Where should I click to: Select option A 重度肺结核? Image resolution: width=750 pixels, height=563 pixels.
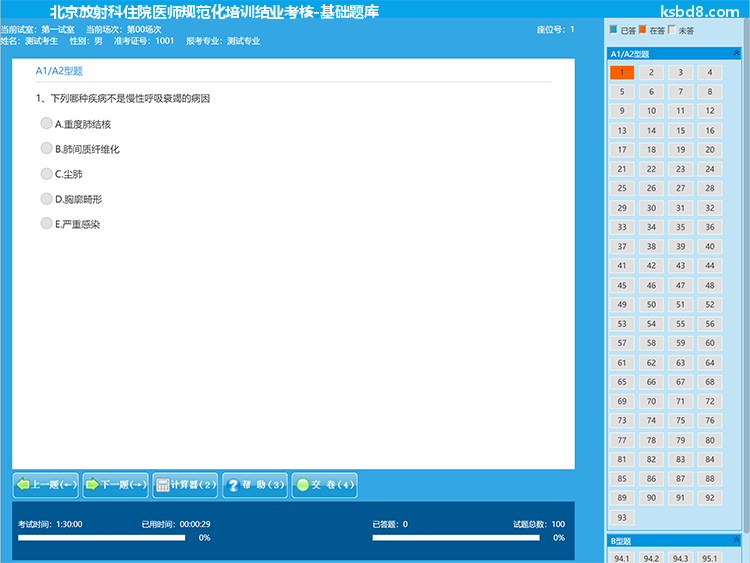[46, 123]
